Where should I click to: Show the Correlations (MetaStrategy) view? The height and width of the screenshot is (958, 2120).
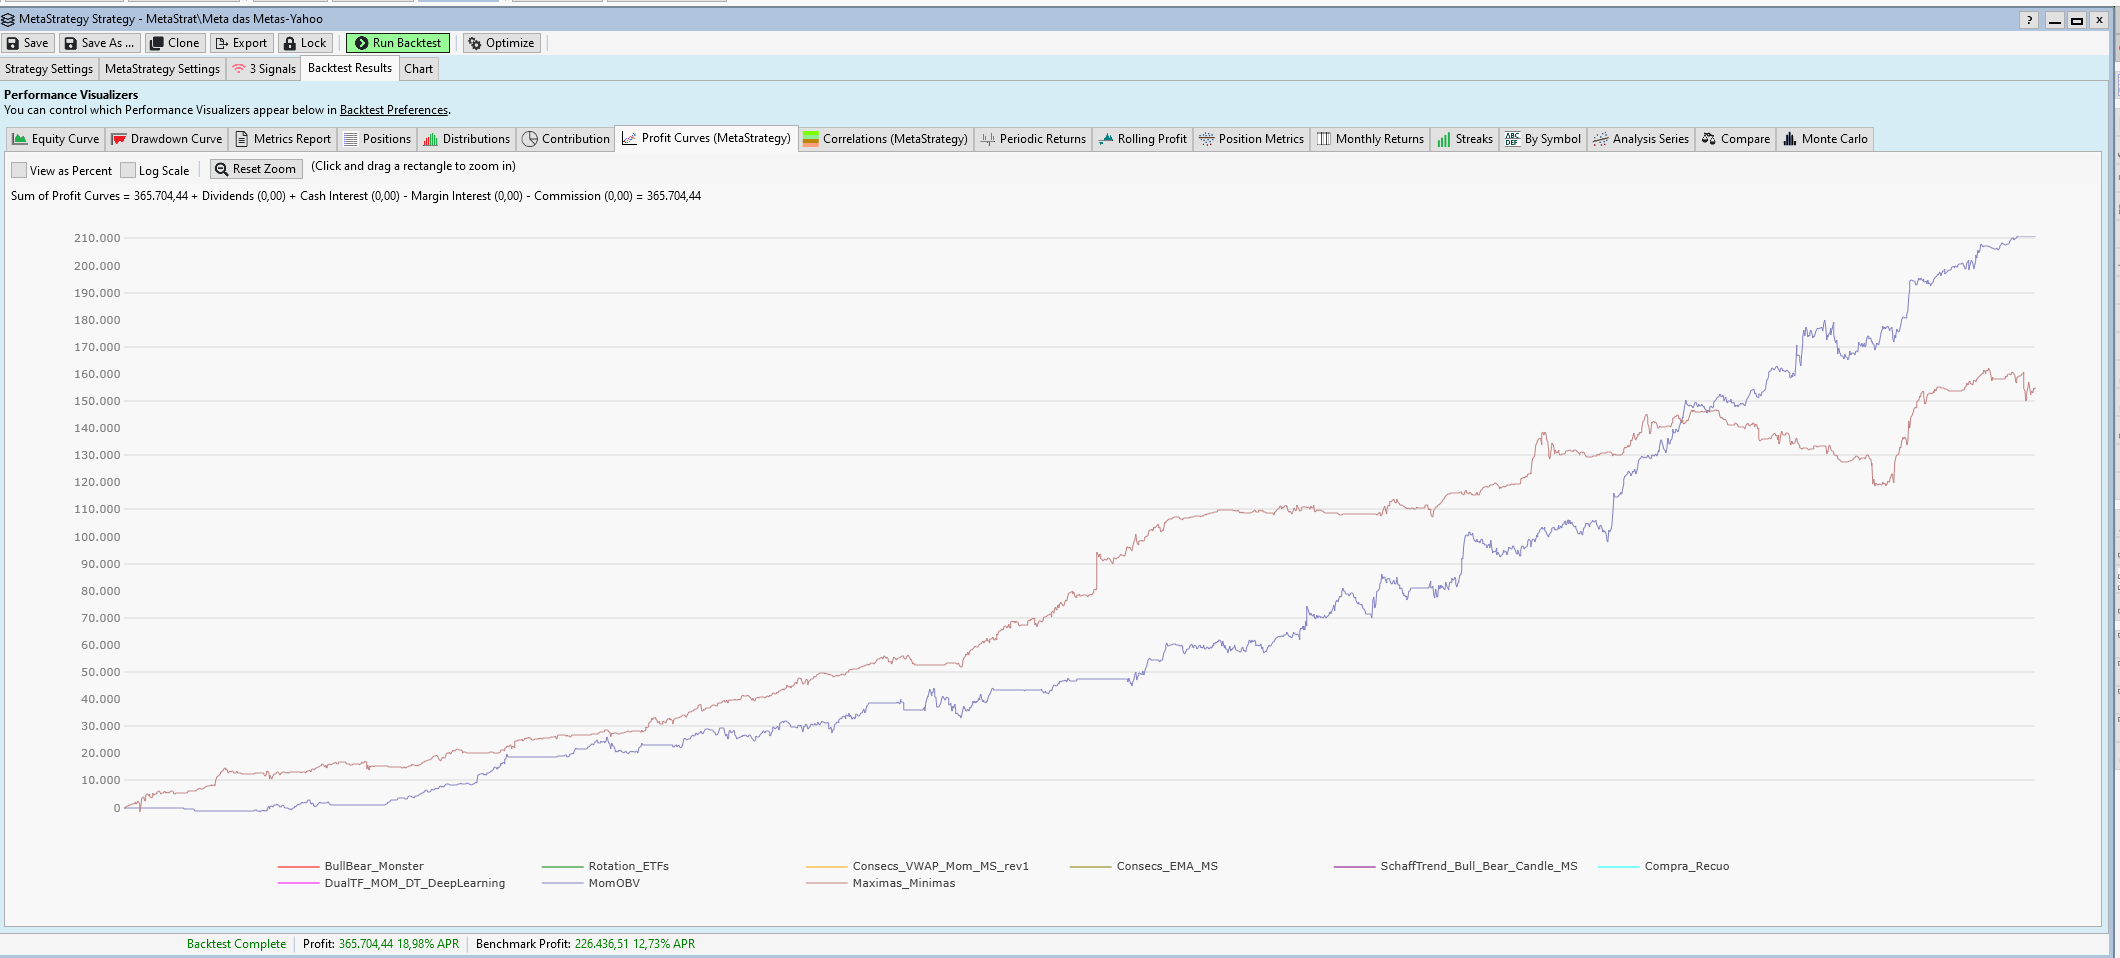tap(884, 139)
